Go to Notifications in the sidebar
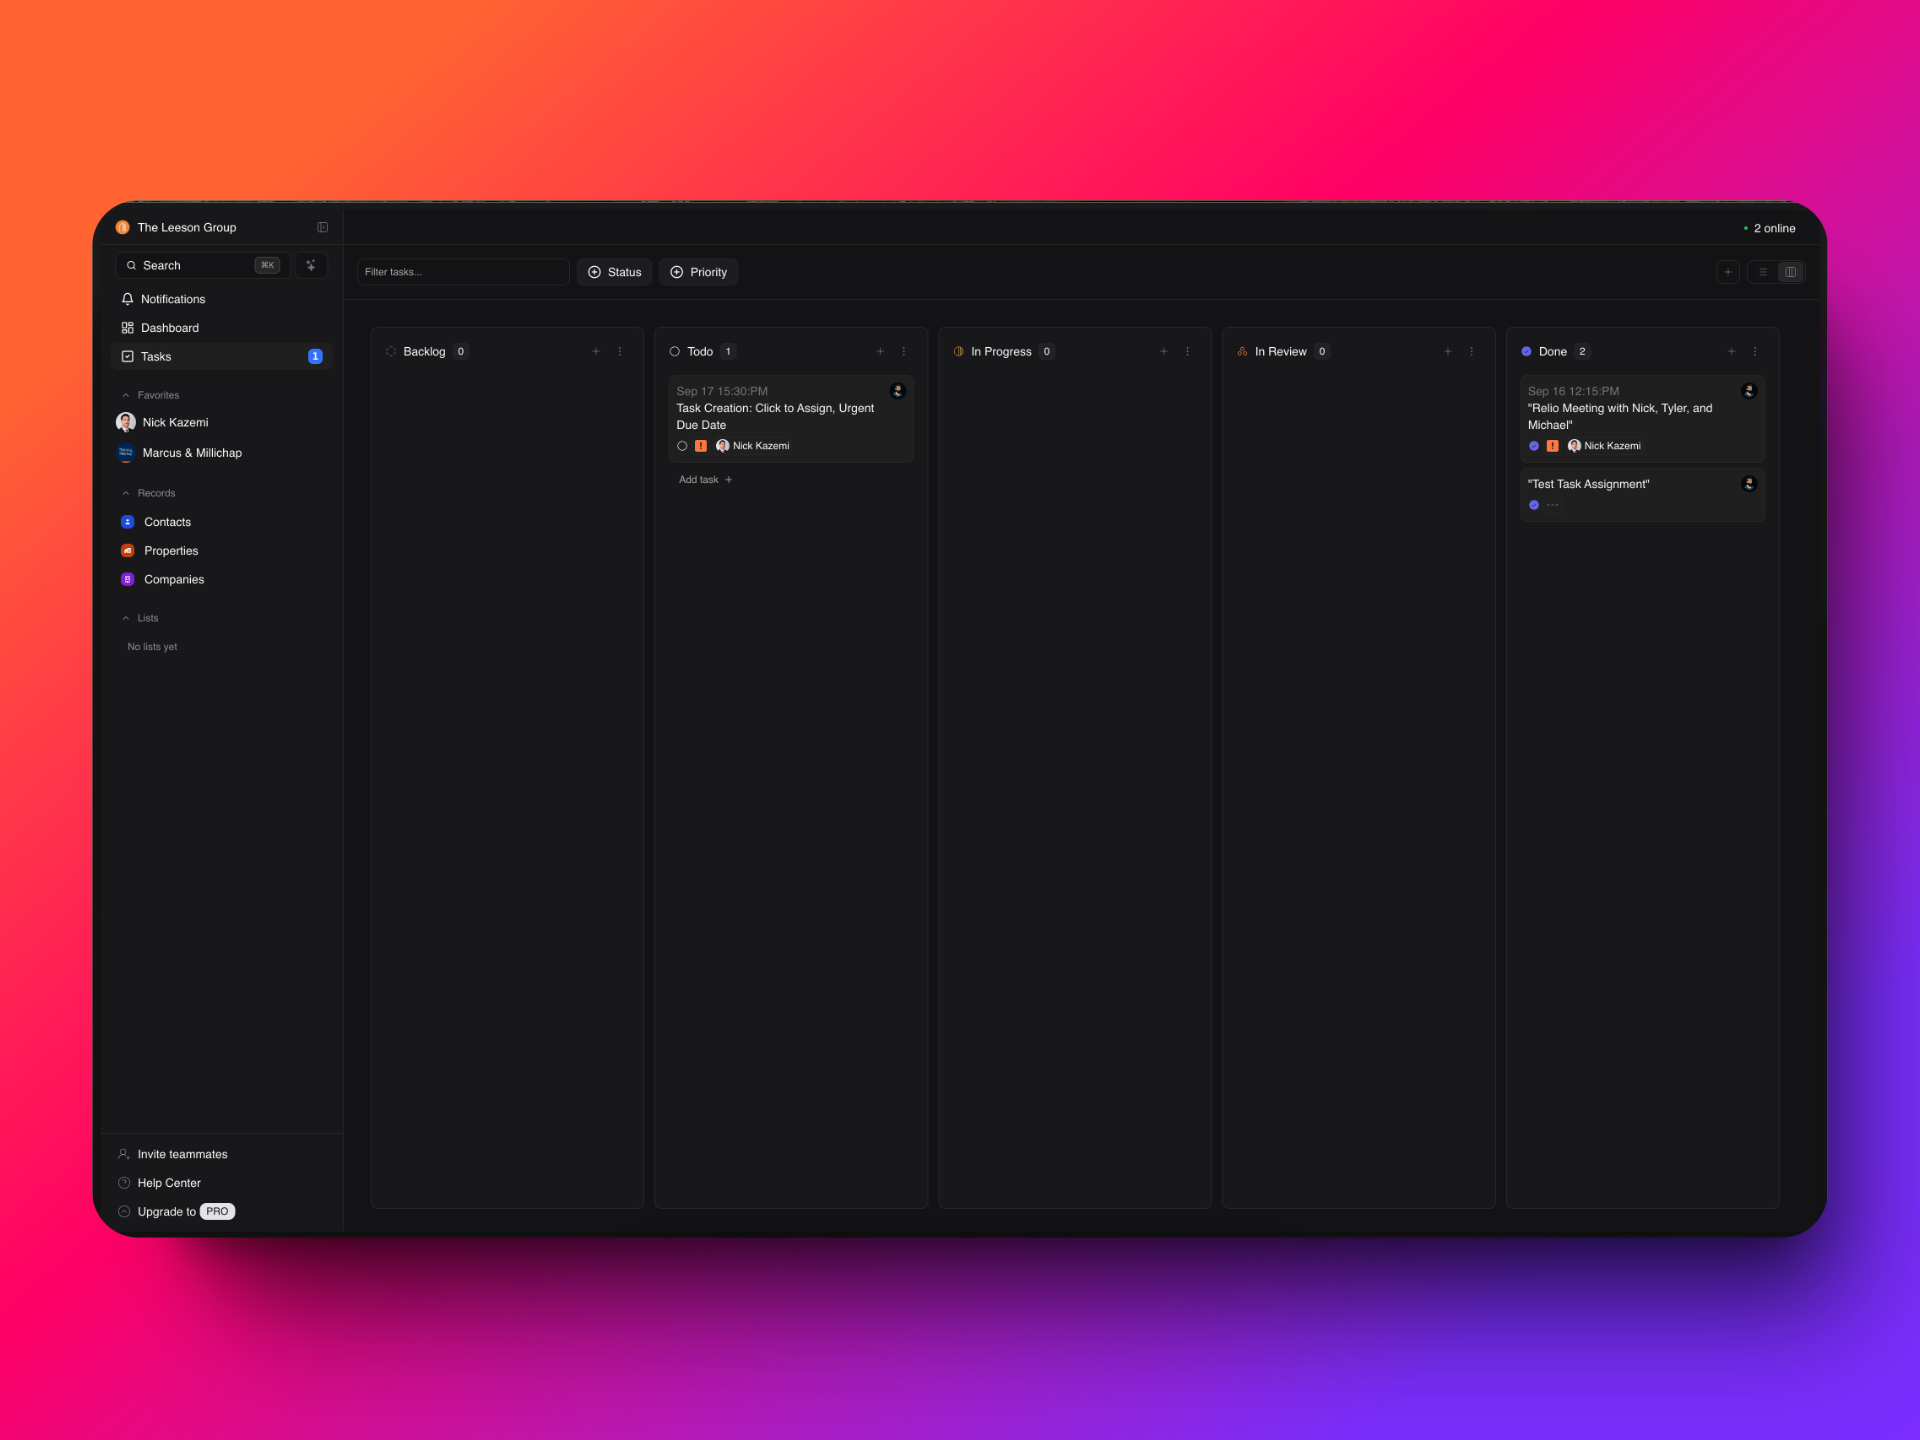Image resolution: width=1920 pixels, height=1440 pixels. [172, 299]
